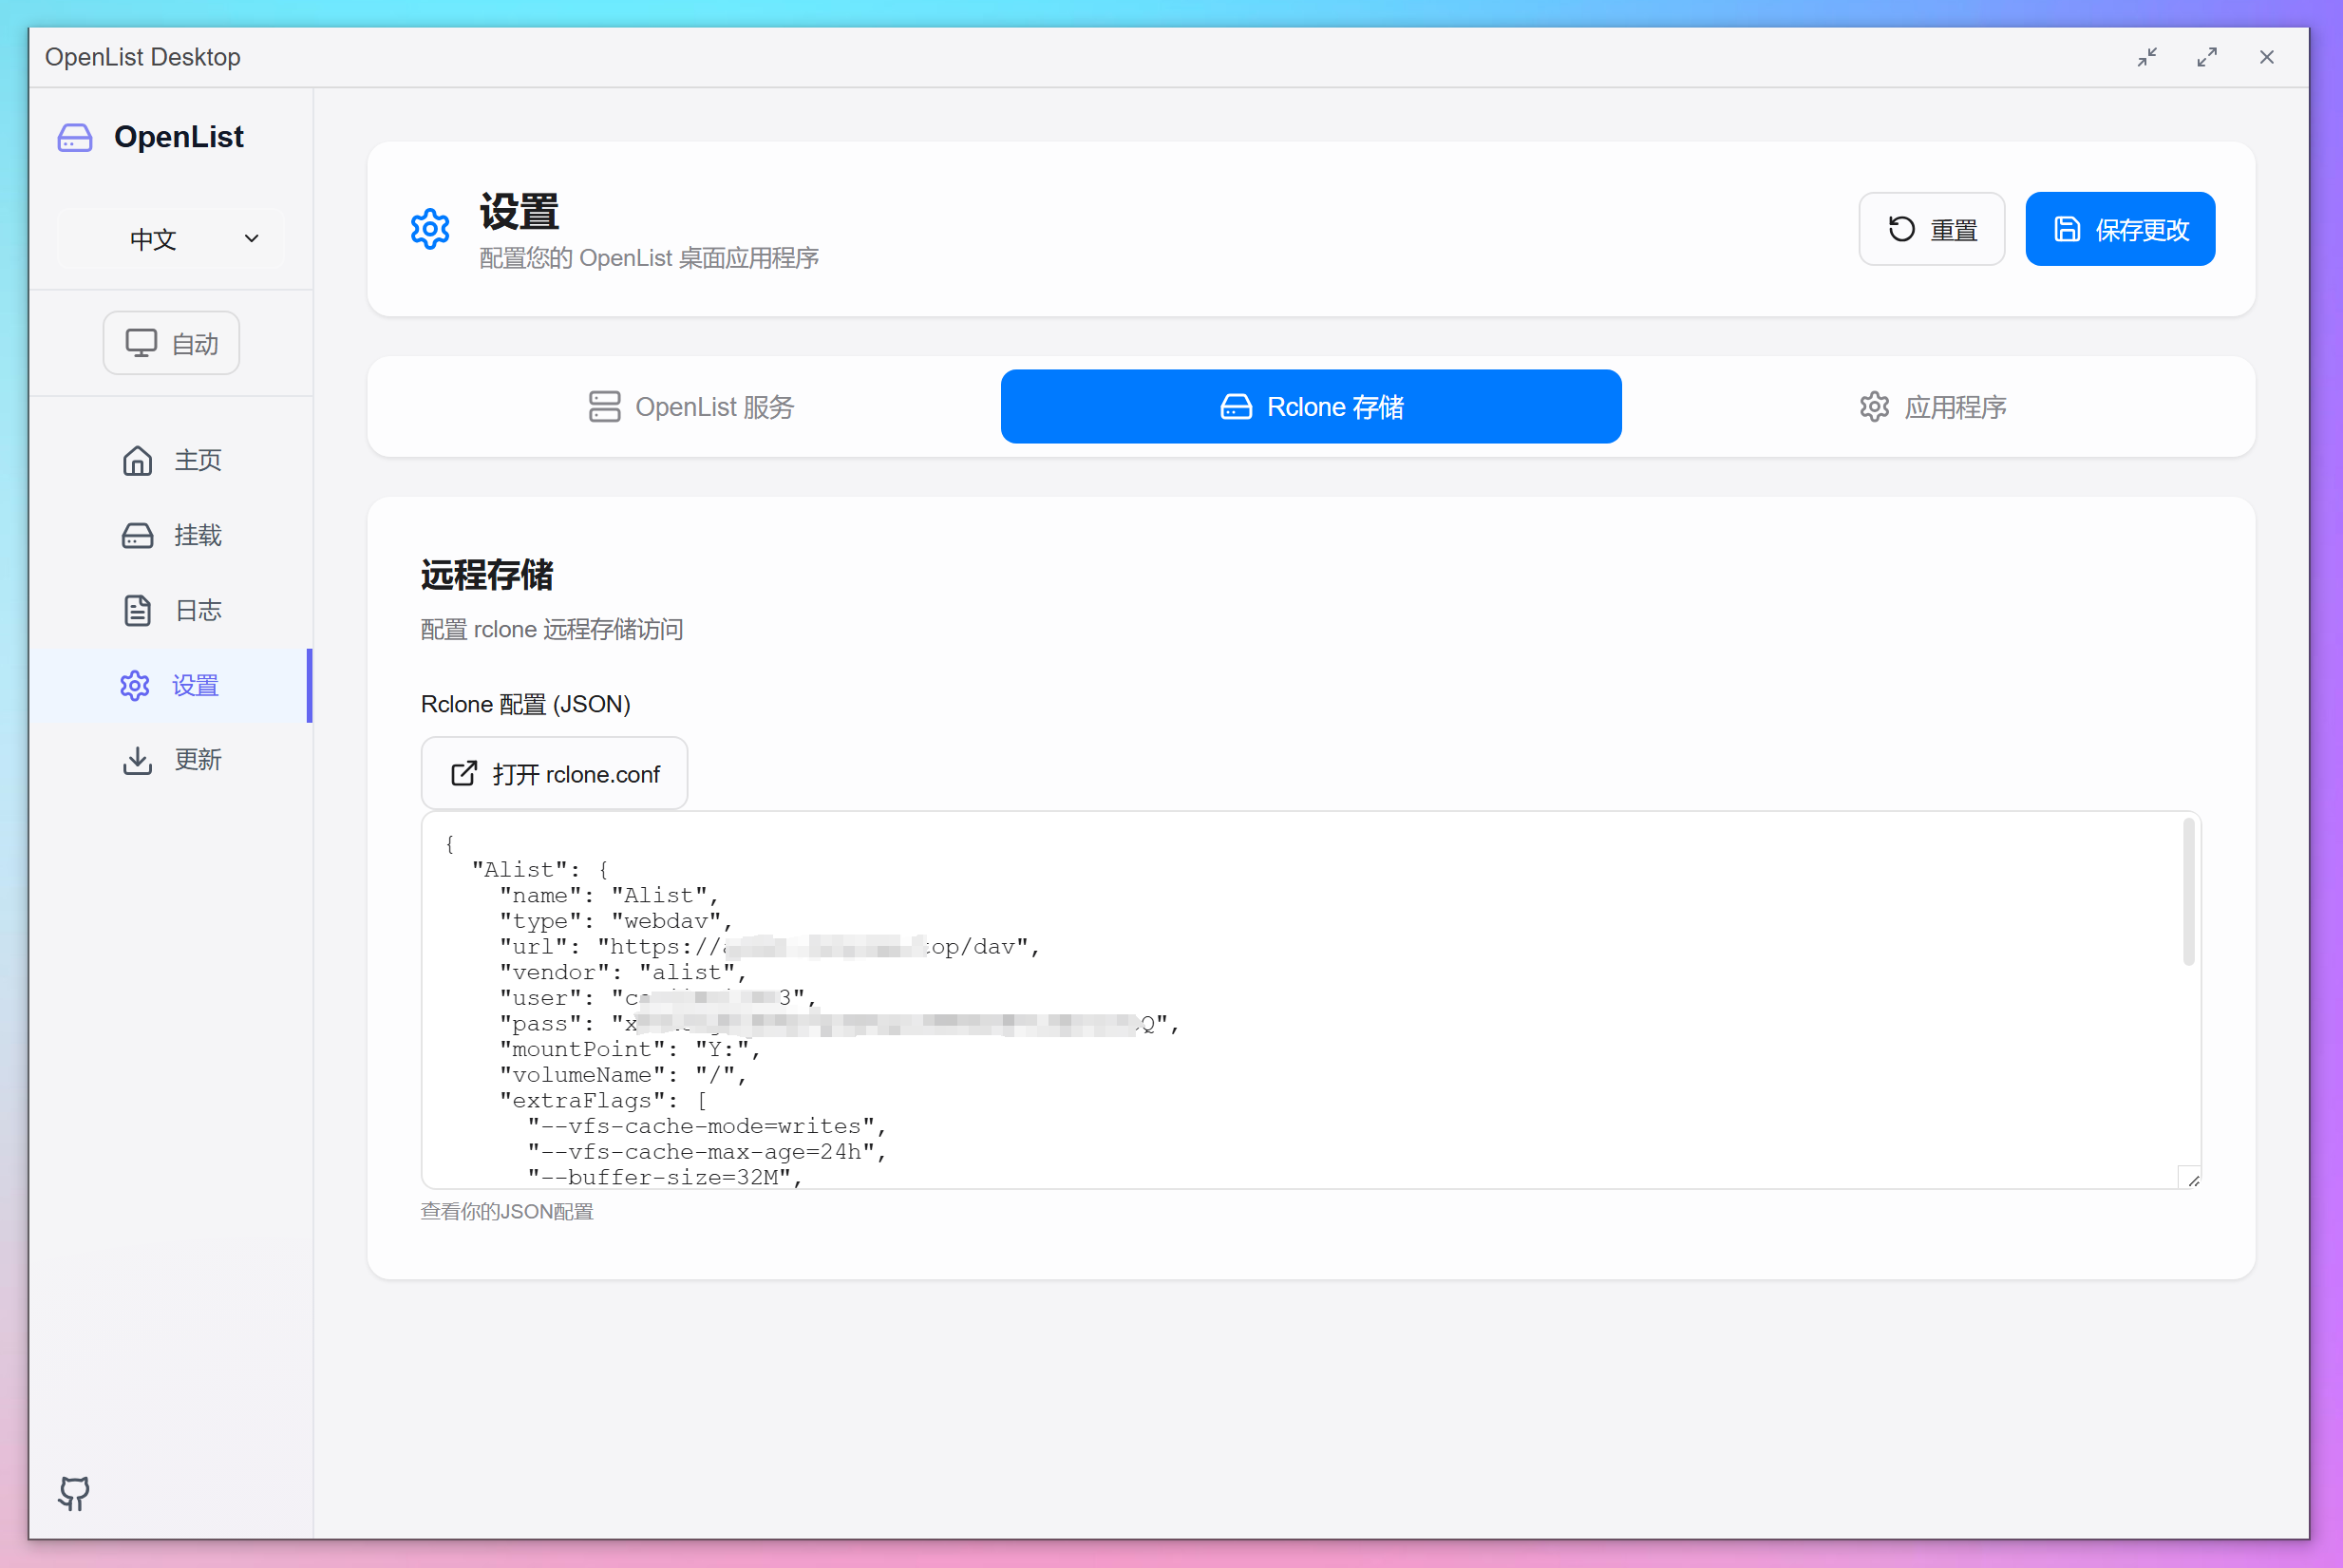
Task: Open the 日志 logs document icon
Action: pos(137,610)
